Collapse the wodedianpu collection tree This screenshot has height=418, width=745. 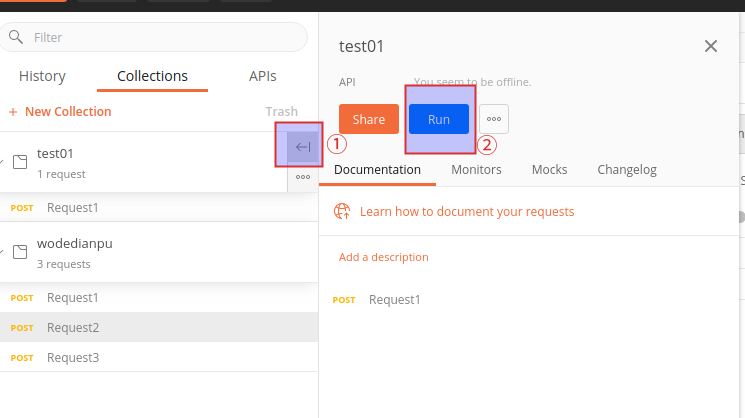(2, 252)
